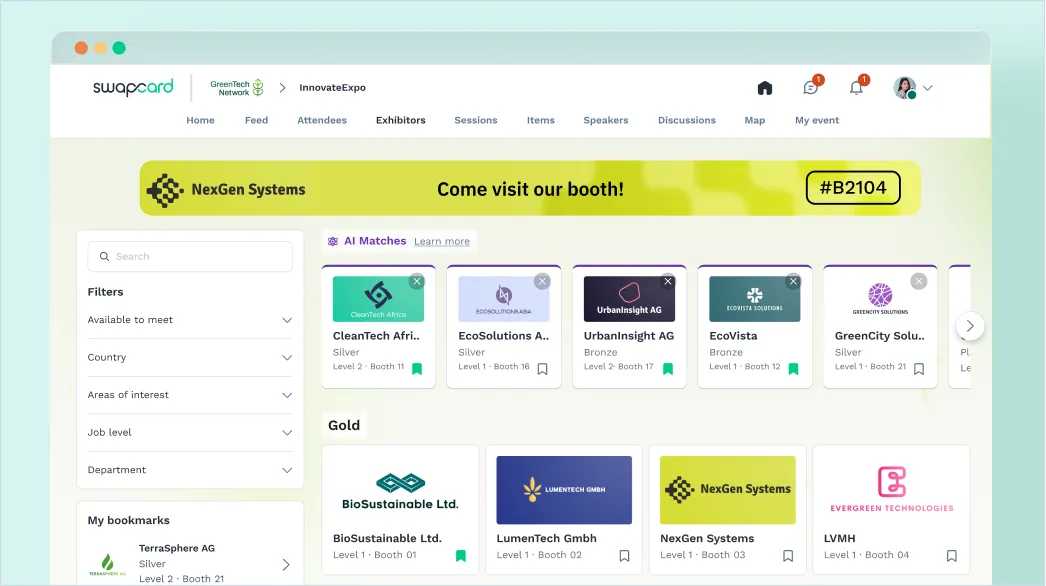1046x586 pixels.
Task: Dismiss the UrbanInsight AG match
Action: (x=668, y=281)
